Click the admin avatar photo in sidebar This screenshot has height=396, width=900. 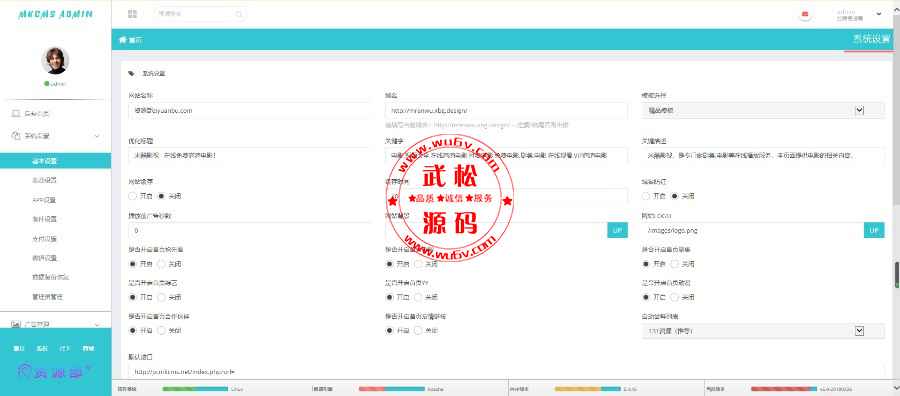55,60
